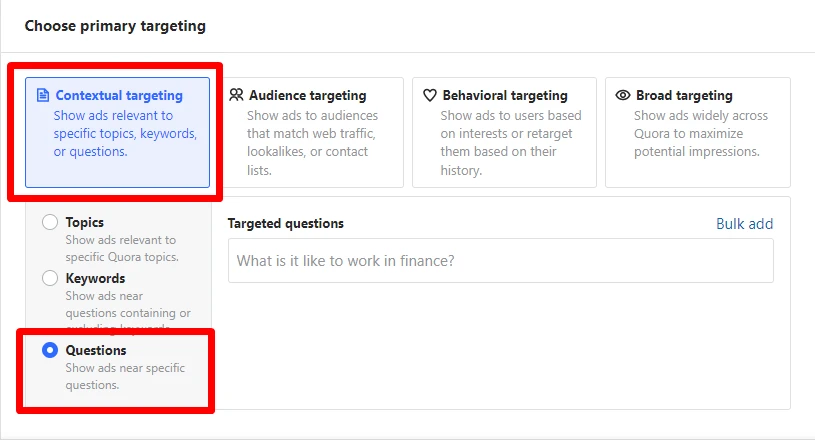The image size is (815, 441).
Task: Select the Keywords radio button
Action: [50, 278]
